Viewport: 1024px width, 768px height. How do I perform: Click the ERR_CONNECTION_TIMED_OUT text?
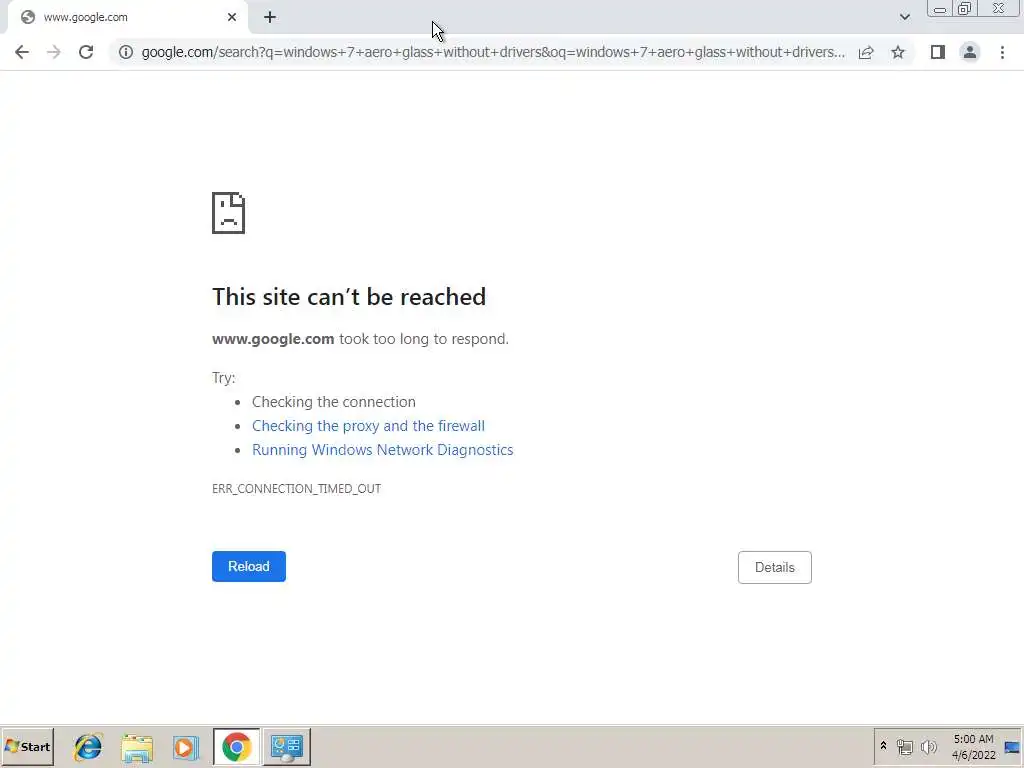[x=296, y=488]
